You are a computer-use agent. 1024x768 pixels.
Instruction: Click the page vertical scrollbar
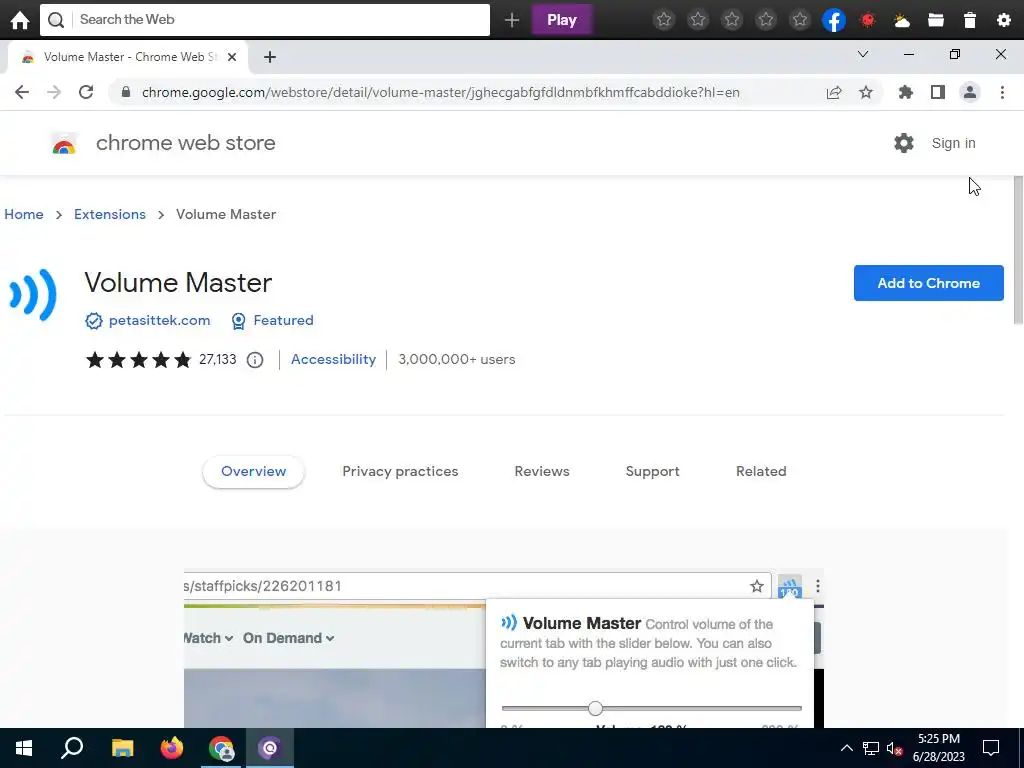(x=1018, y=250)
